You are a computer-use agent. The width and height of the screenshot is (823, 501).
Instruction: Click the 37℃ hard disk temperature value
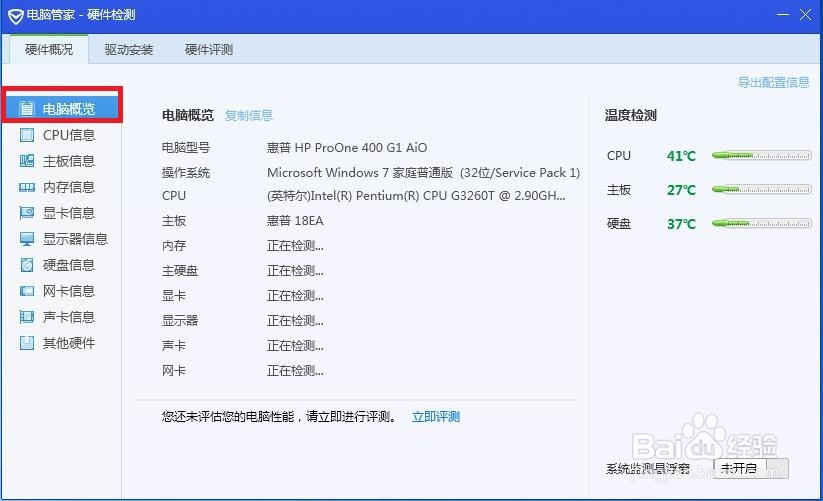tap(681, 224)
